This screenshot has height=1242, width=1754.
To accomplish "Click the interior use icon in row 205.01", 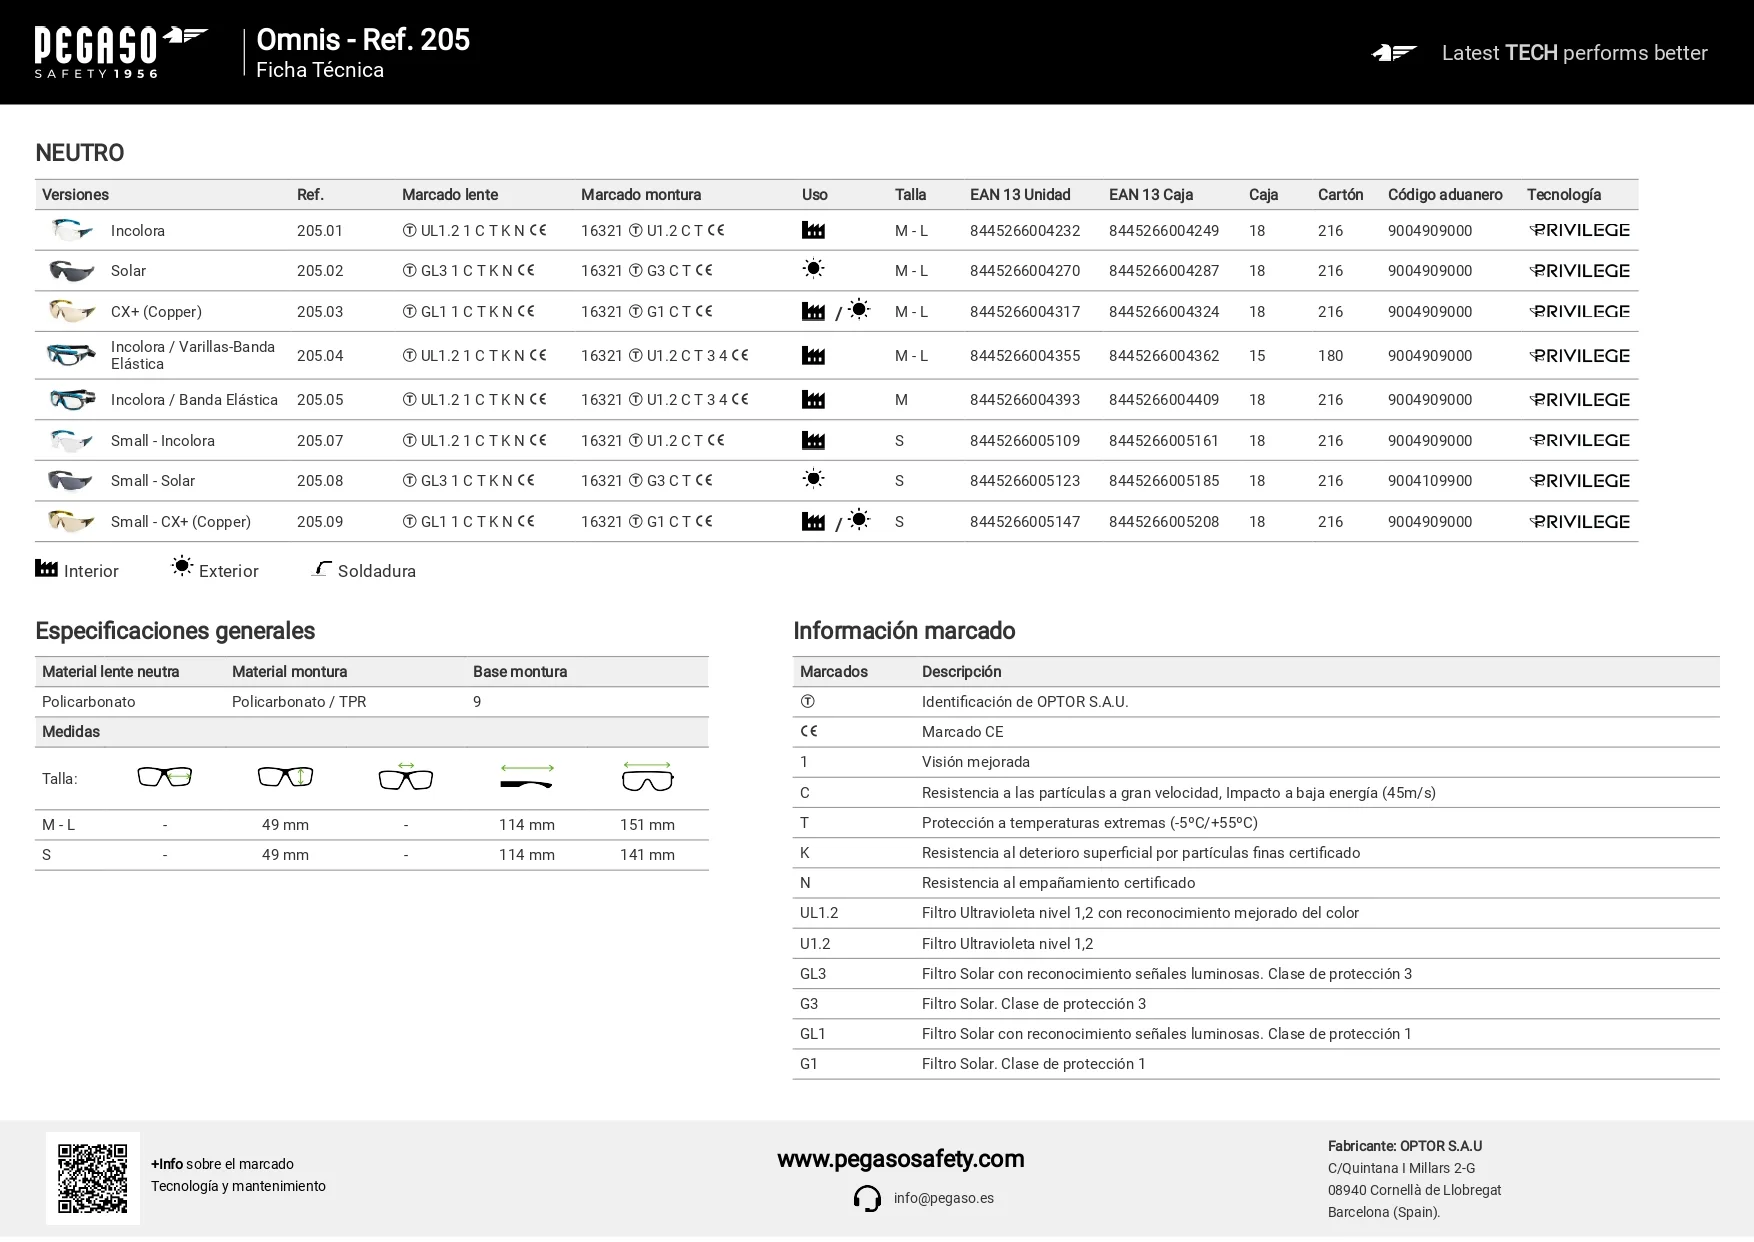I will pos(813,230).
